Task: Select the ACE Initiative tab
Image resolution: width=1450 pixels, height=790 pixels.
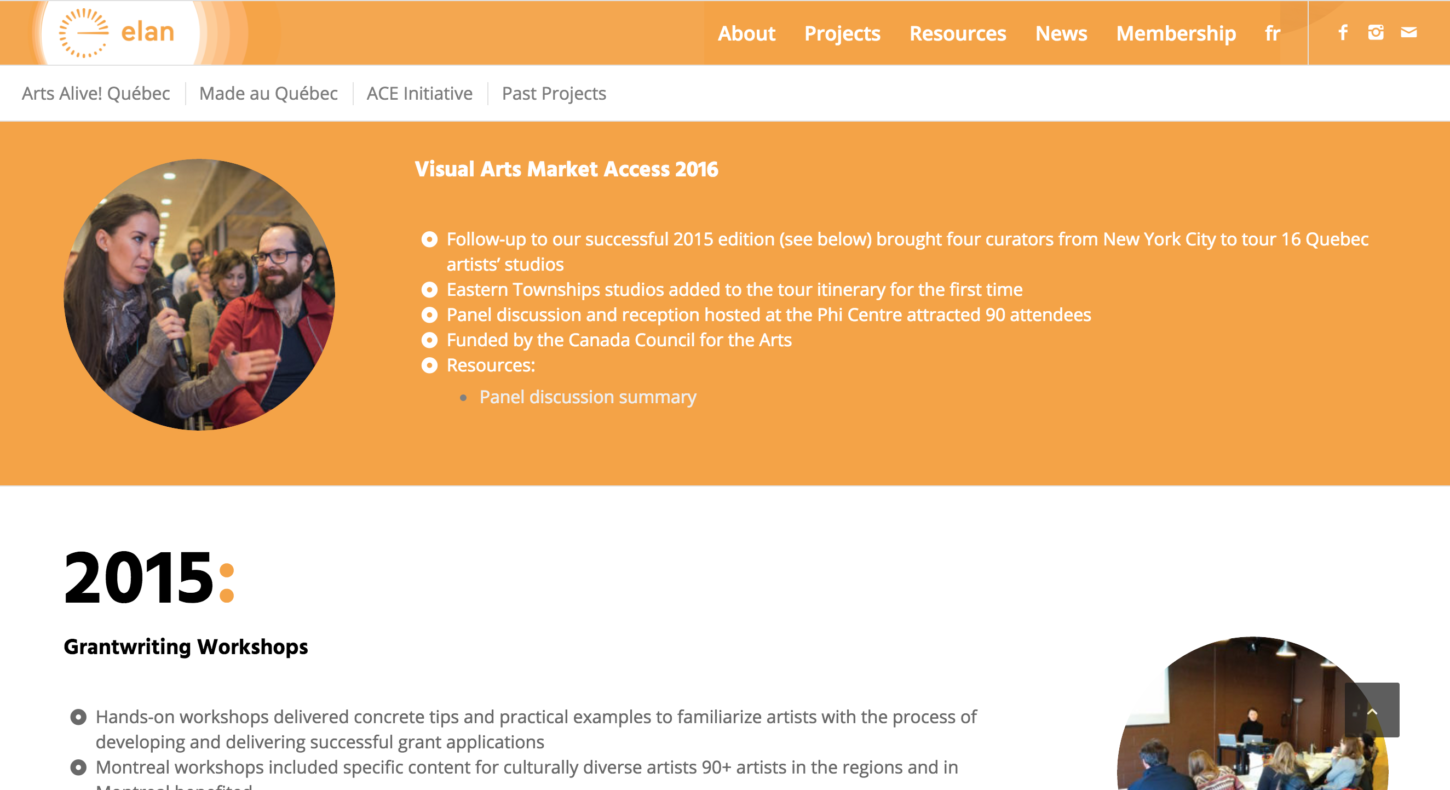Action: coord(419,93)
